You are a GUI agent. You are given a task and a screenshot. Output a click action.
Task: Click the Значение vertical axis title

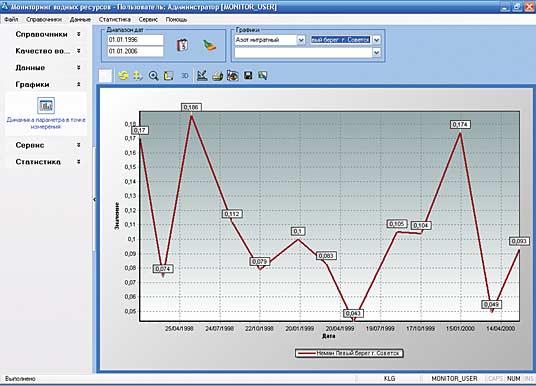tap(117, 216)
